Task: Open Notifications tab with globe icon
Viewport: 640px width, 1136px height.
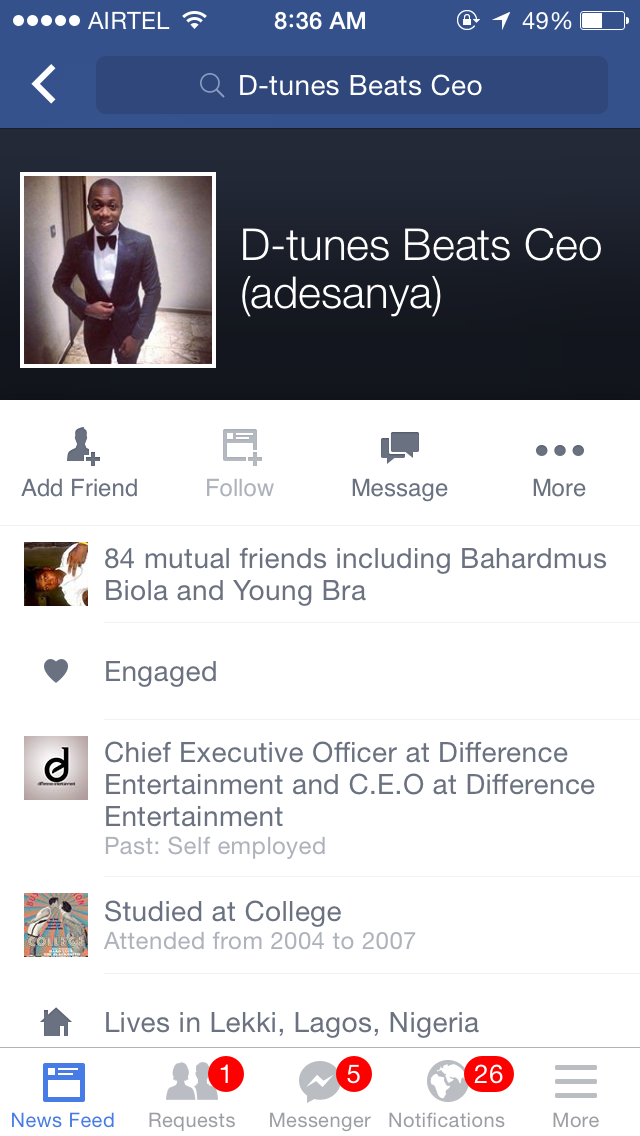Action: coord(447,1094)
